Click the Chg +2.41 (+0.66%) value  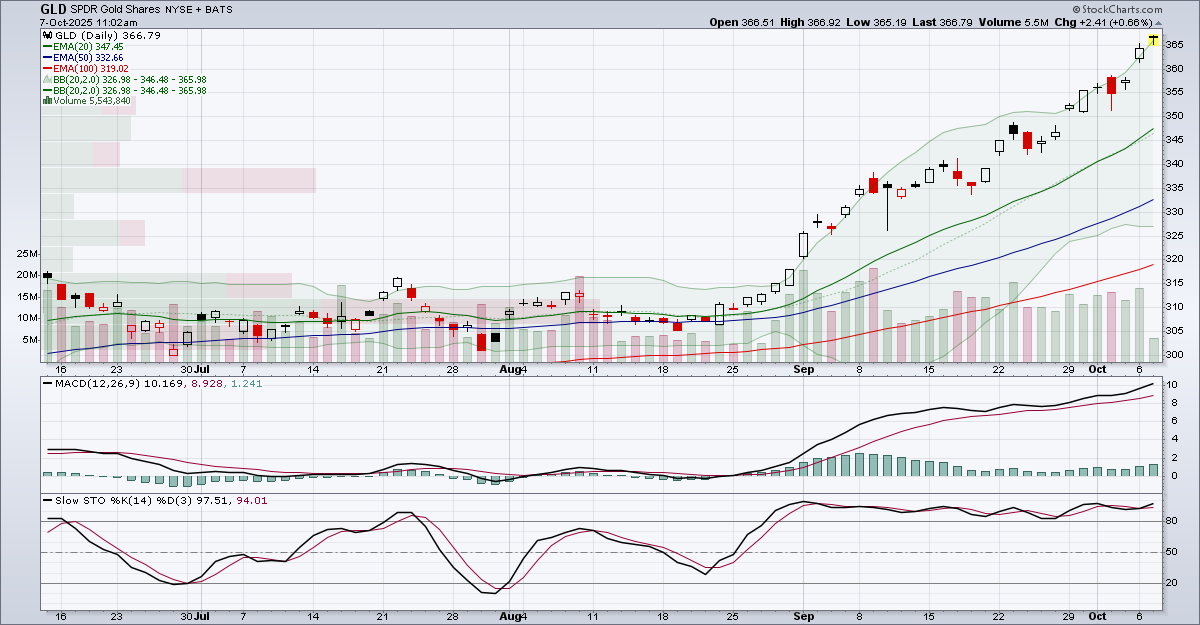point(1116,22)
